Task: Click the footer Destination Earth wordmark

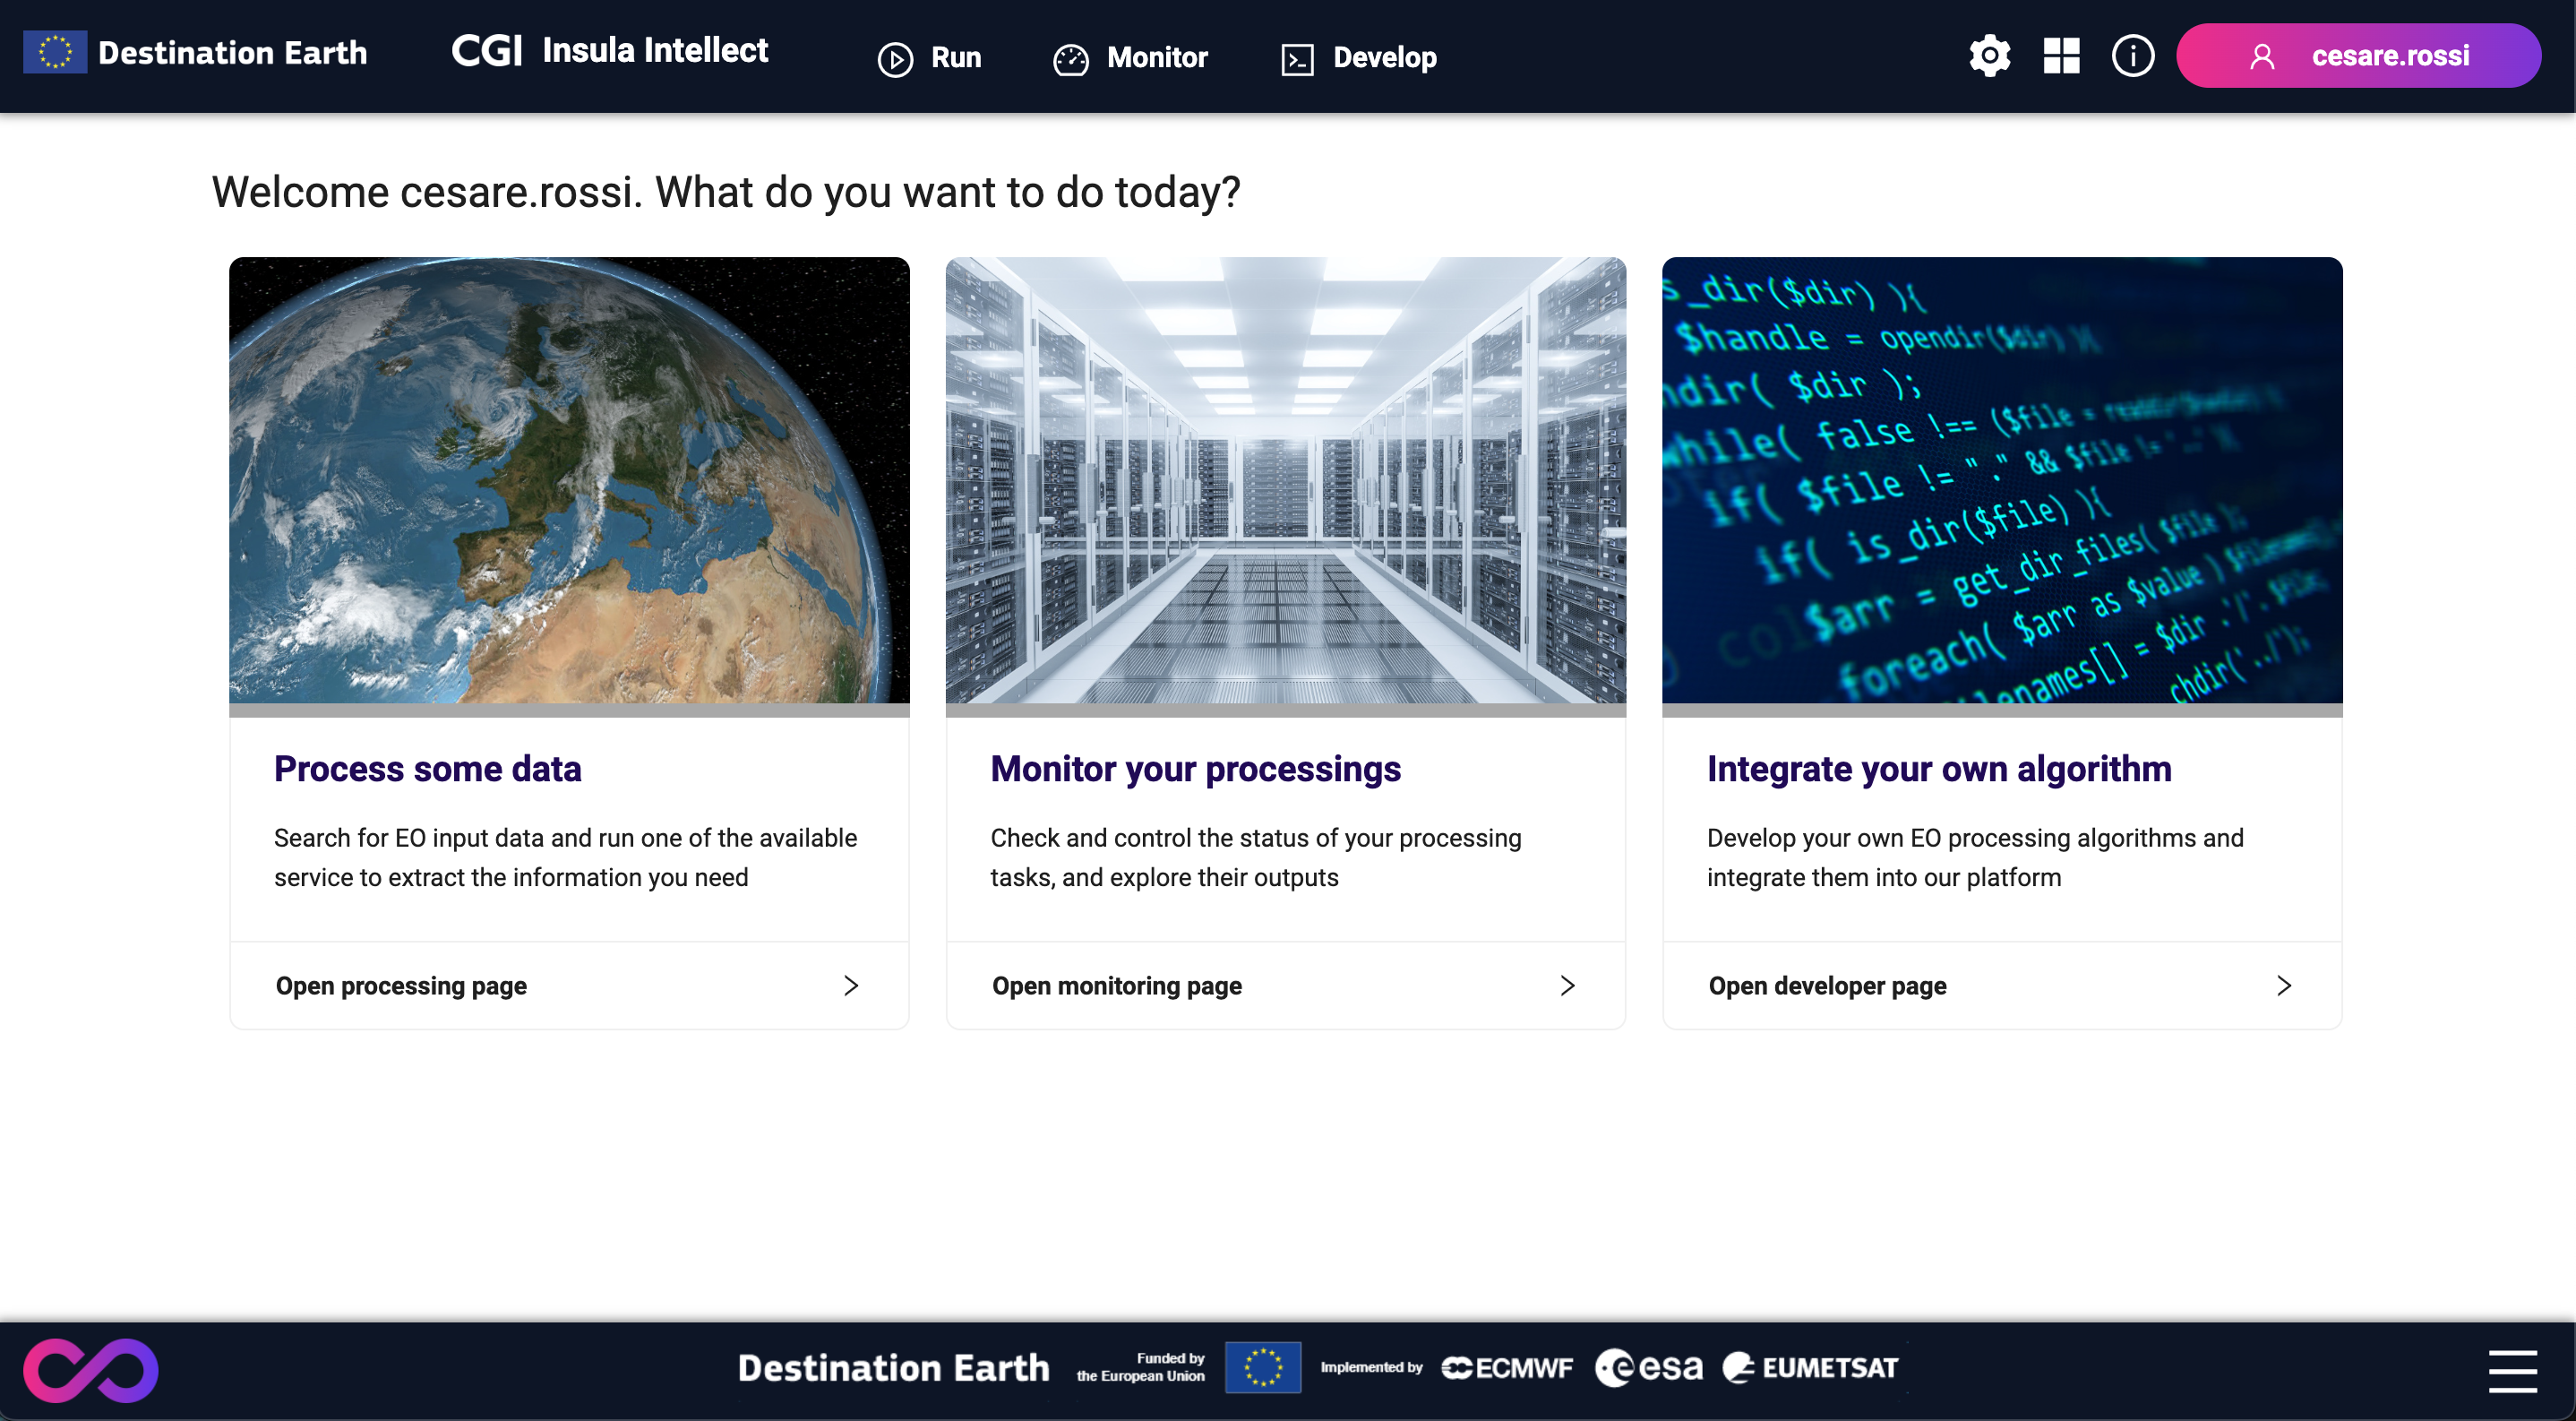Action: pos(893,1367)
